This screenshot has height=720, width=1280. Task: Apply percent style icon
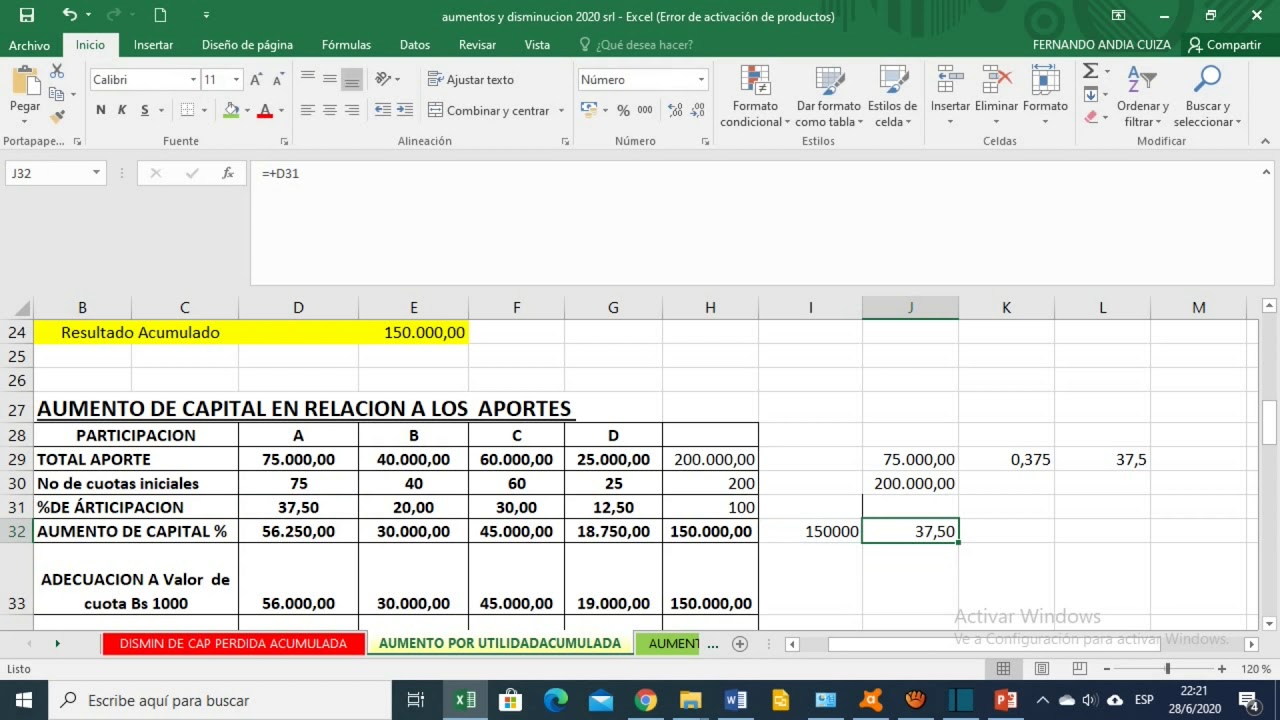pyautogui.click(x=623, y=110)
